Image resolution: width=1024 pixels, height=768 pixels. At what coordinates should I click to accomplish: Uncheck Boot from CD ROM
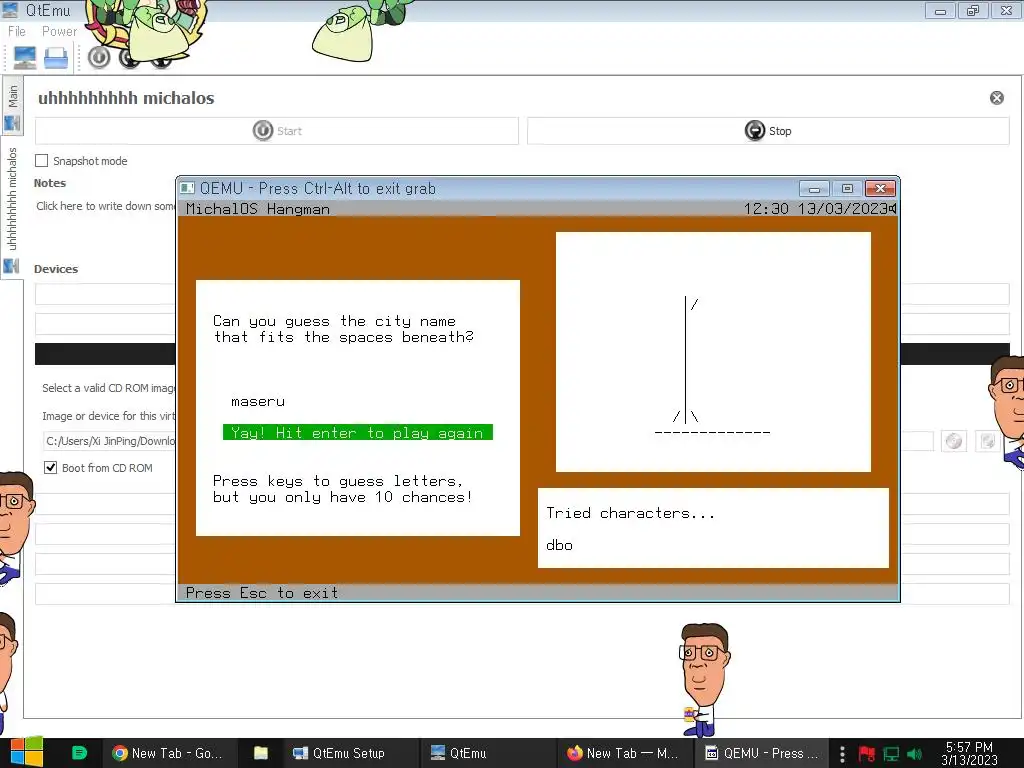(x=50, y=468)
